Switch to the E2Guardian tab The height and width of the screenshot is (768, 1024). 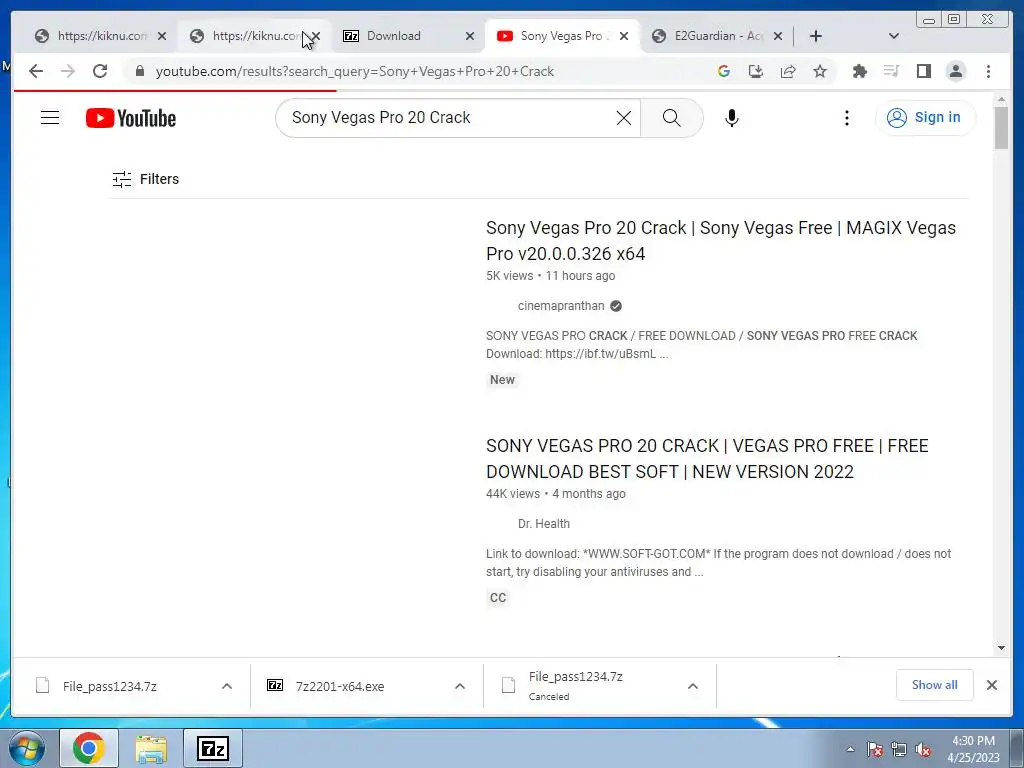(x=710, y=36)
